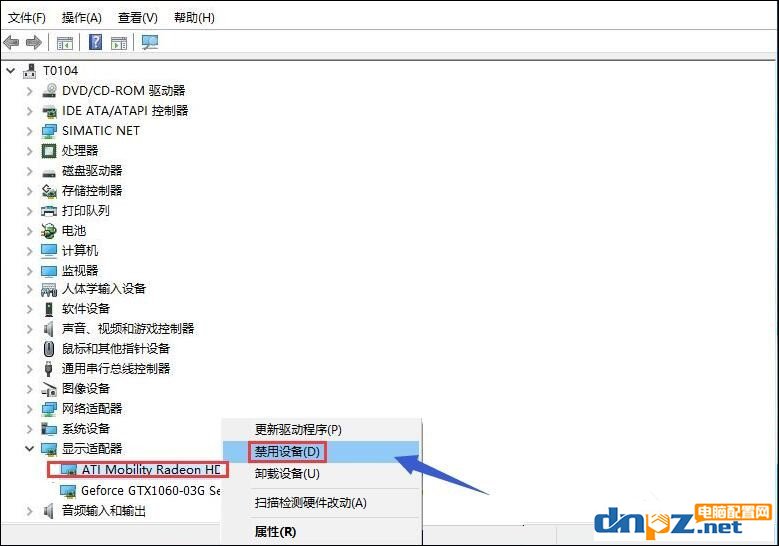Open the 文件(F) menu
Viewport: 779px width, 546px height.
pyautogui.click(x=27, y=18)
